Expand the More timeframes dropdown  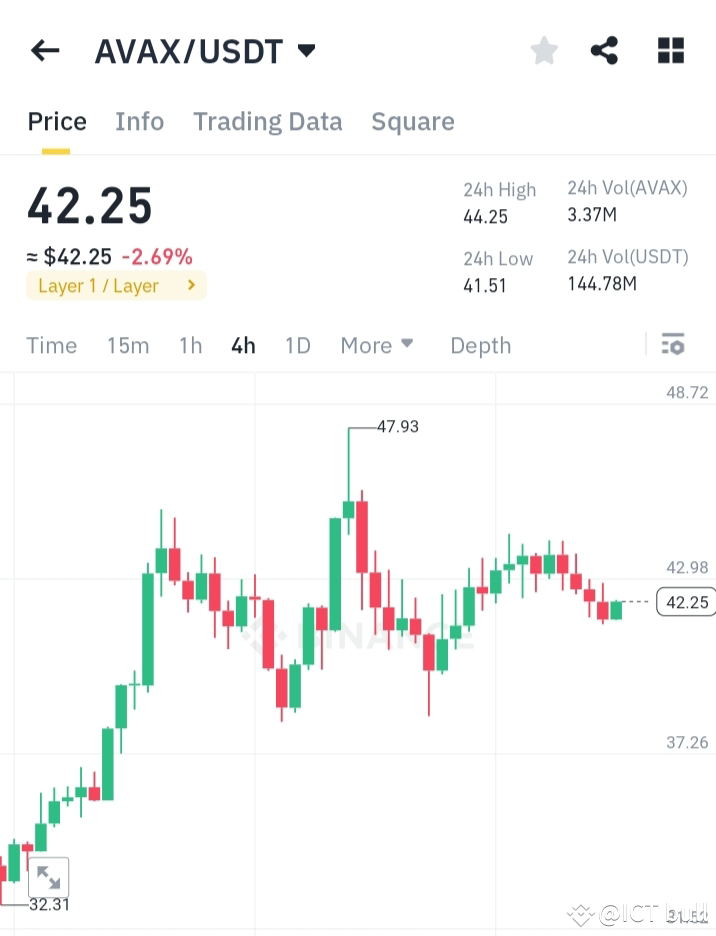pyautogui.click(x=377, y=345)
